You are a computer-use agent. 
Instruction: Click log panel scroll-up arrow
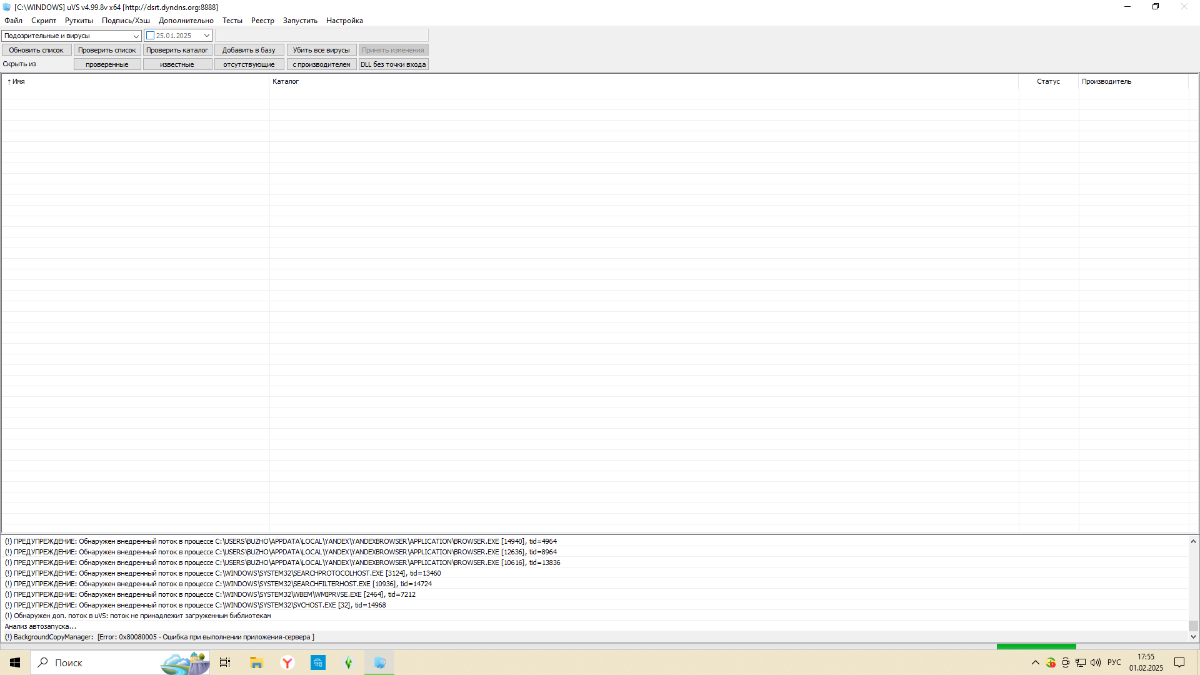coord(1193,540)
